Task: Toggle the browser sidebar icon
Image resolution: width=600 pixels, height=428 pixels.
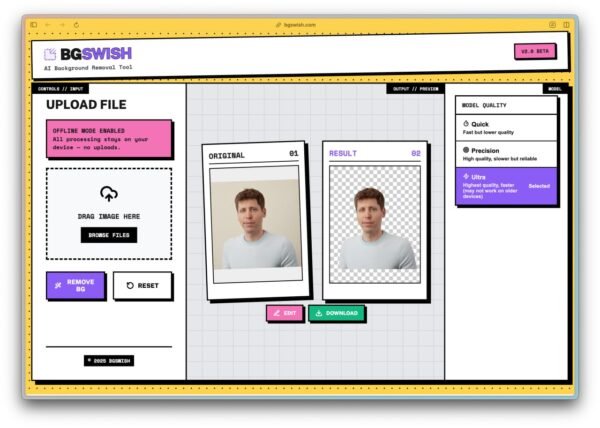Action: [34, 25]
